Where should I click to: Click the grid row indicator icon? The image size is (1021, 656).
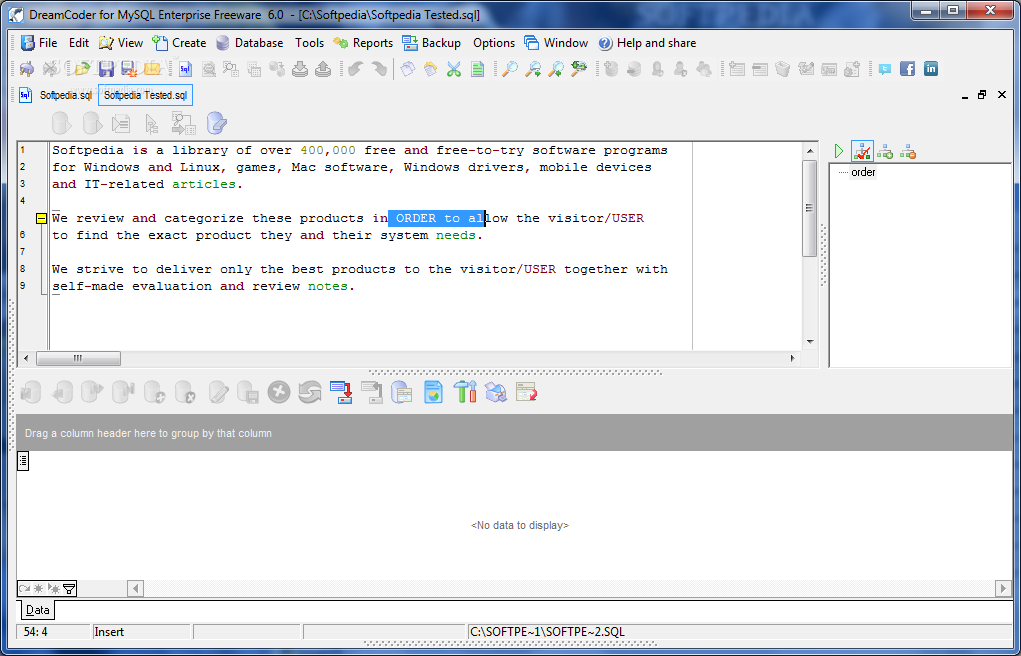[23, 462]
